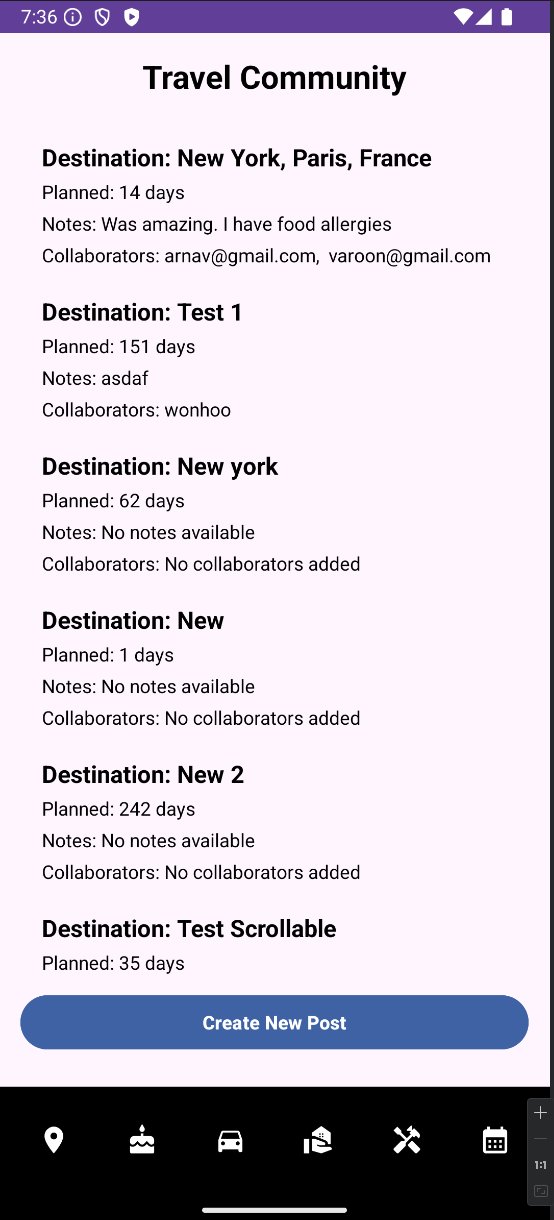Screen dimensions: 554x1220
Task: Tap the gesture navigation home pill
Action: 275,1210
